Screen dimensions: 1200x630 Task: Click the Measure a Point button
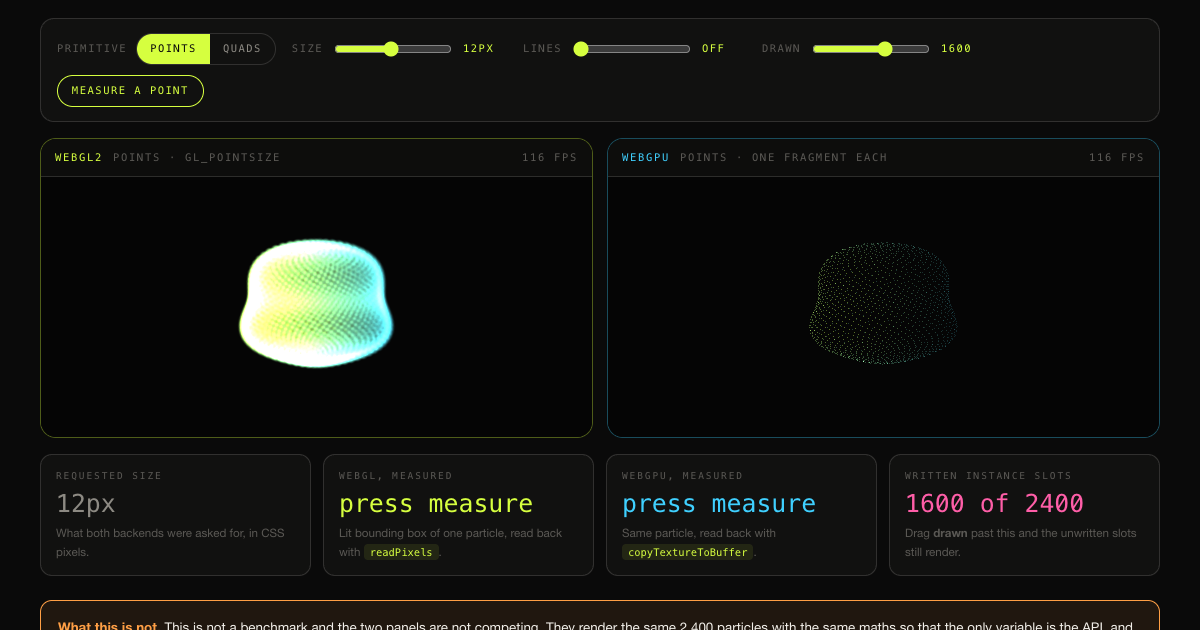[130, 91]
